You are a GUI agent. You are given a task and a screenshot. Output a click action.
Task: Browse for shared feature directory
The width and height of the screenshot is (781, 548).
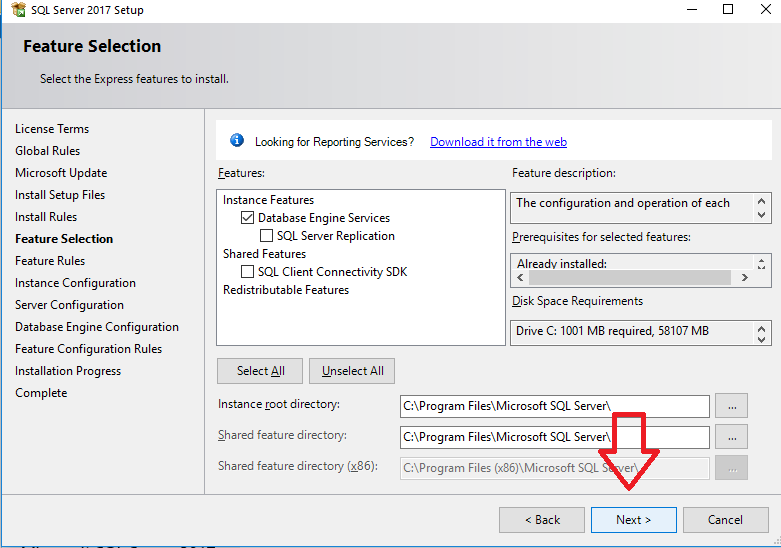[733, 437]
